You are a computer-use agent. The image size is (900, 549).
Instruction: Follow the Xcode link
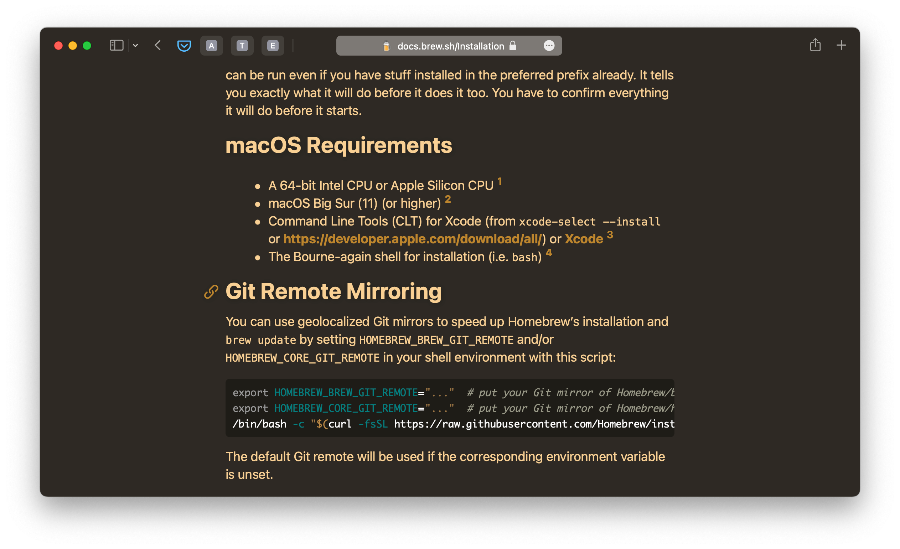(x=584, y=239)
